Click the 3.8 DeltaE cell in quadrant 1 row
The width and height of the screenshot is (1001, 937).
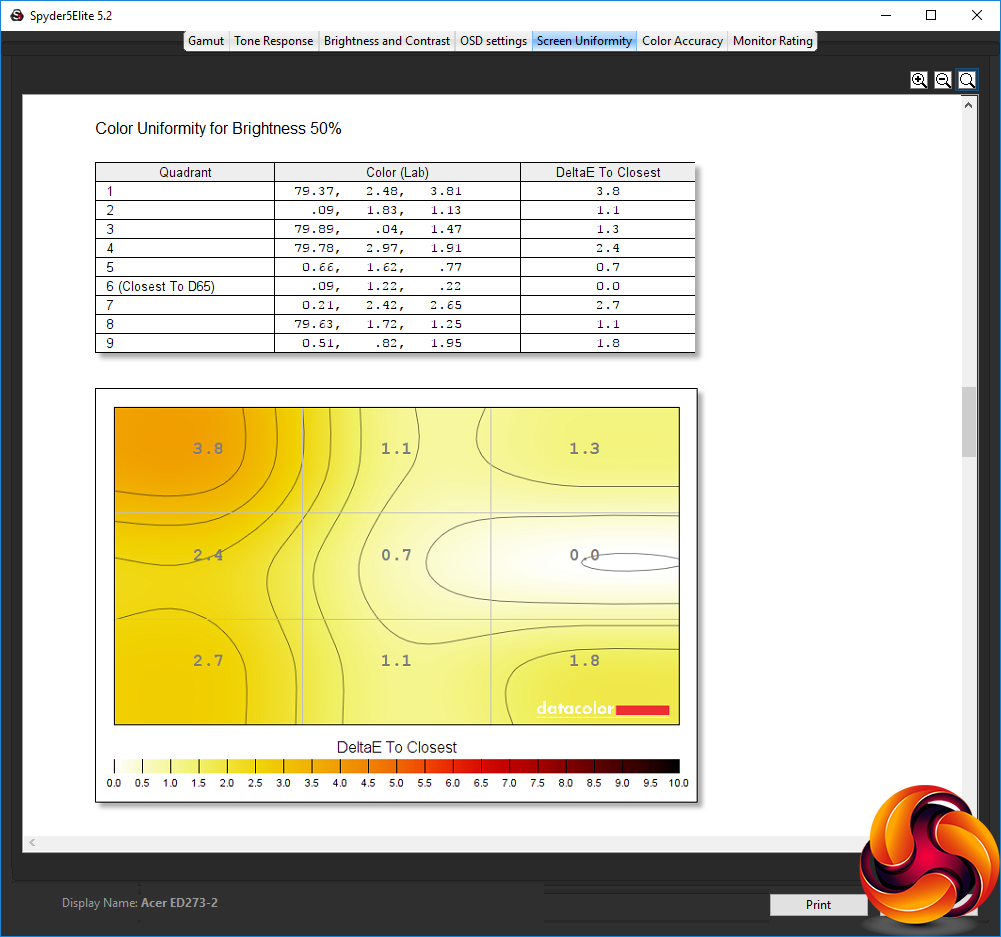(x=608, y=191)
